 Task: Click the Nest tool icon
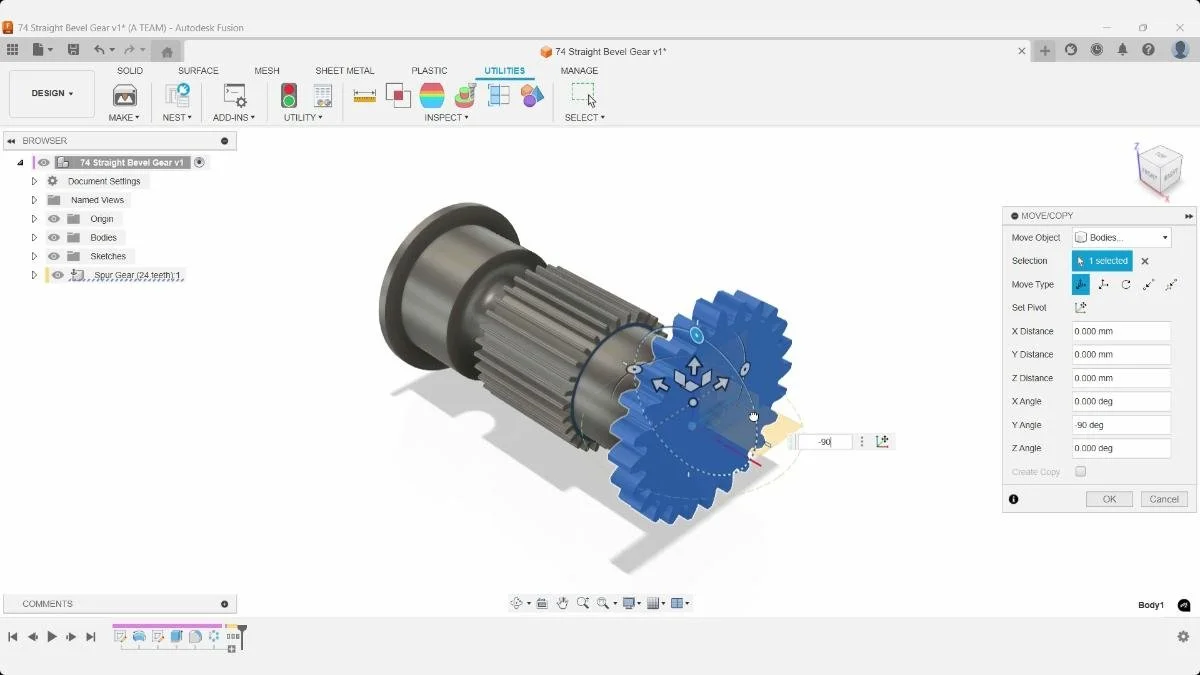coord(177,95)
